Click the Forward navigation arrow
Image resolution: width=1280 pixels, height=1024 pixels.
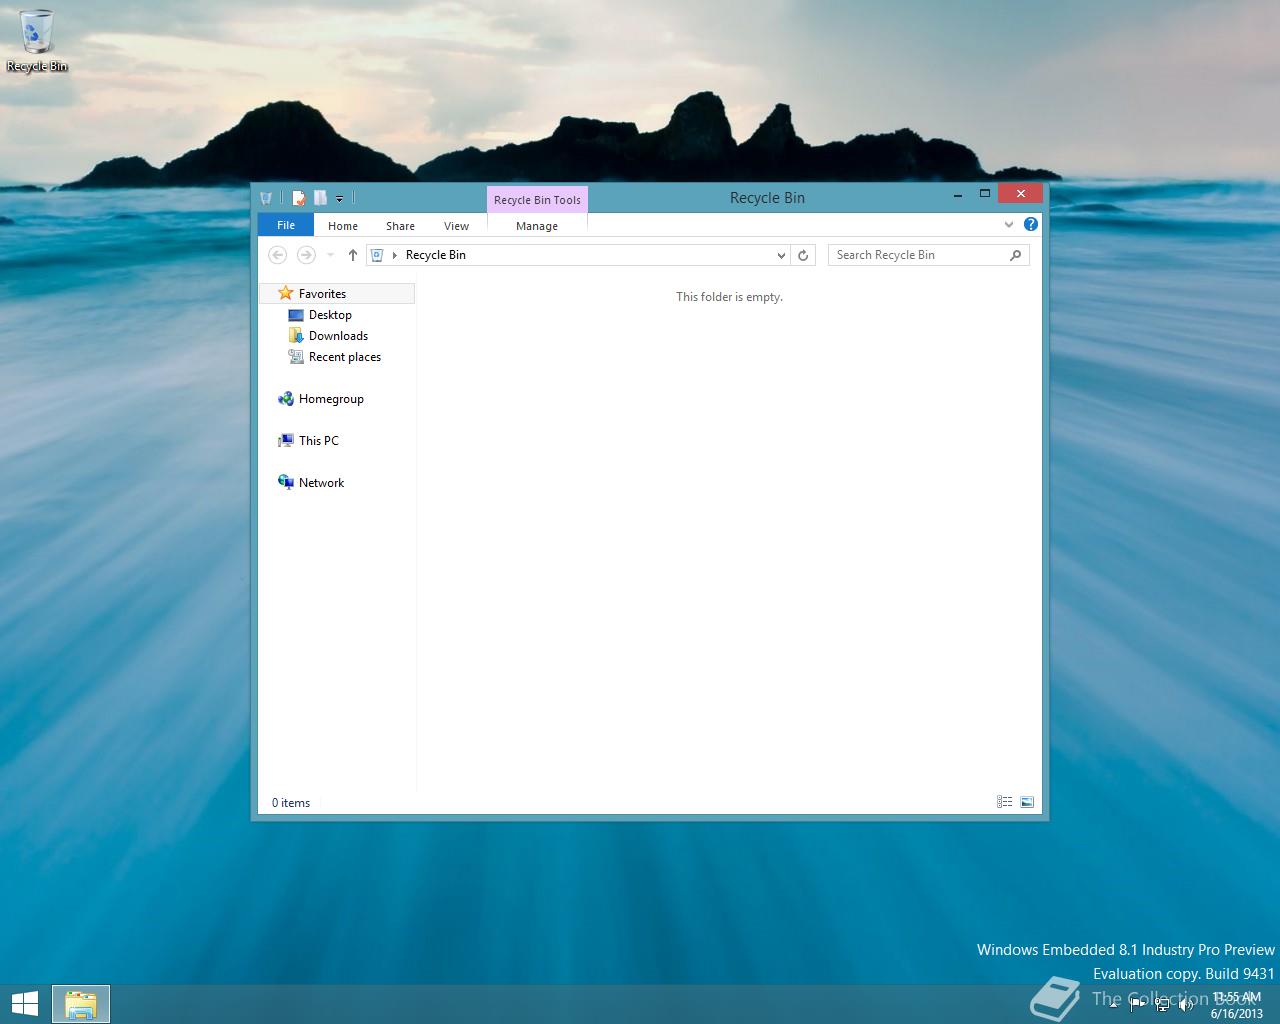[x=306, y=255]
